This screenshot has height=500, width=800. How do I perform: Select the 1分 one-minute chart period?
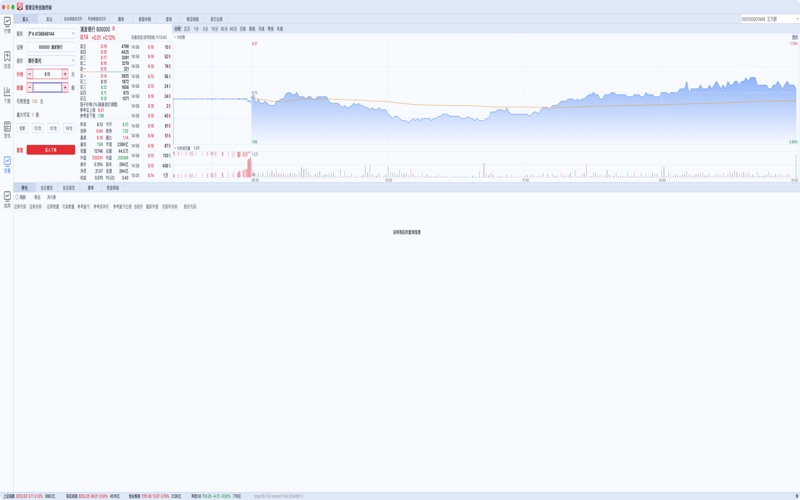tap(196, 29)
